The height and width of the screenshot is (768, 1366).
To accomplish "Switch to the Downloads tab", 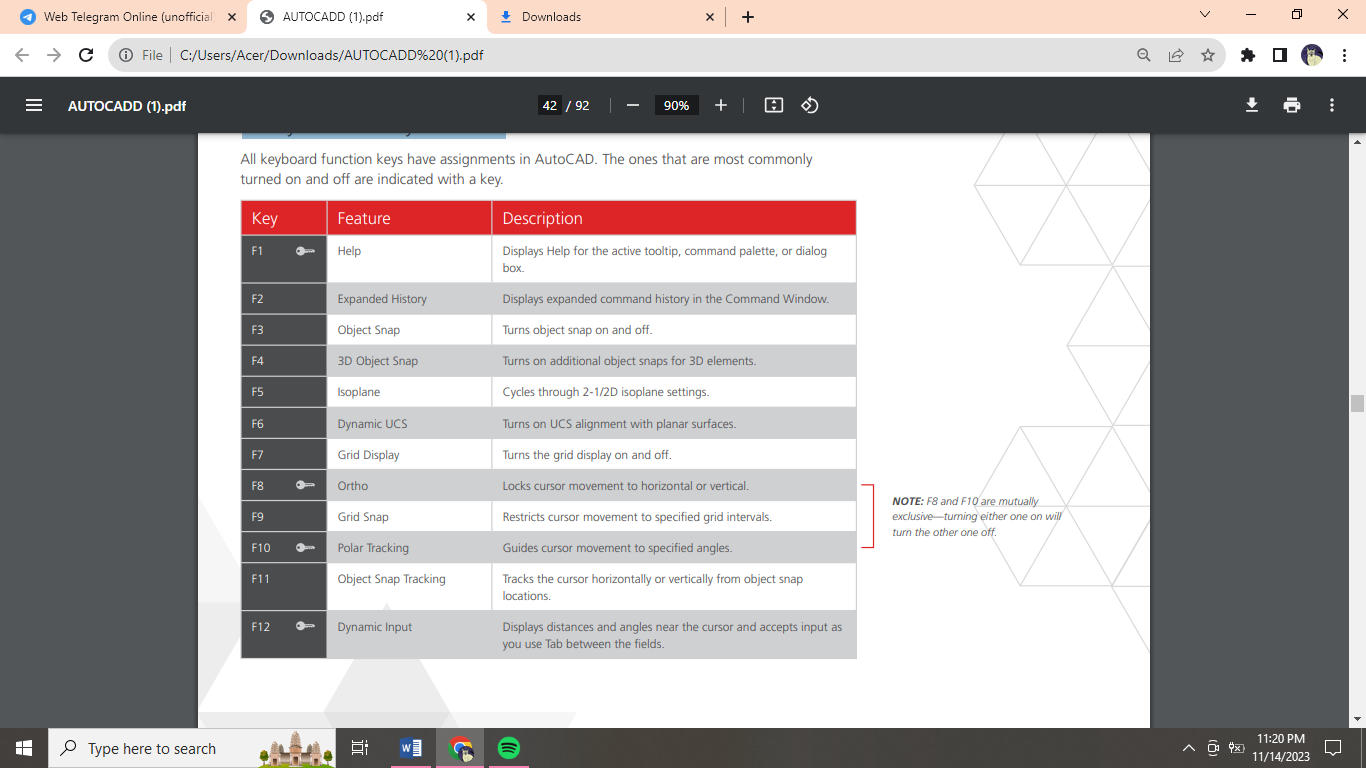I will pos(607,17).
